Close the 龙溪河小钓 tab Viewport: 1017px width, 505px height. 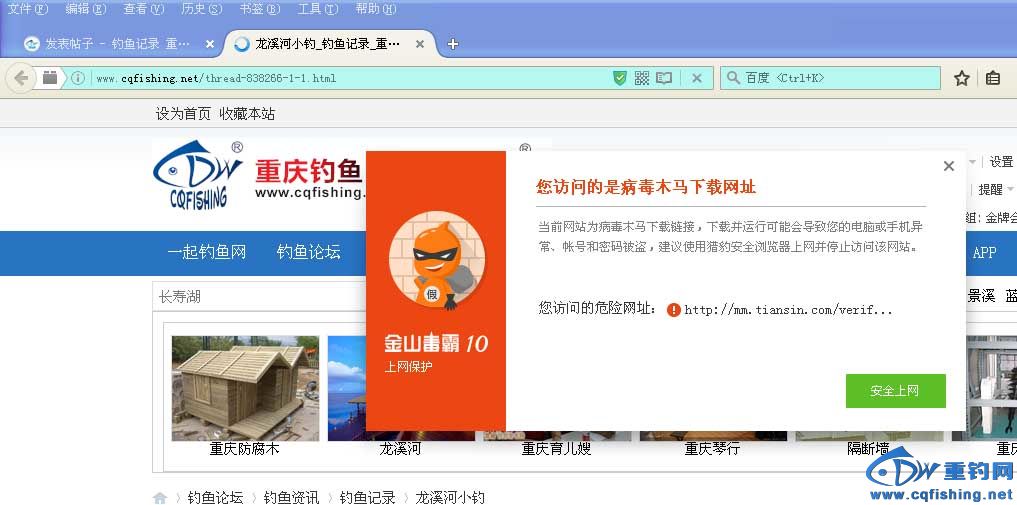pyautogui.click(x=420, y=44)
